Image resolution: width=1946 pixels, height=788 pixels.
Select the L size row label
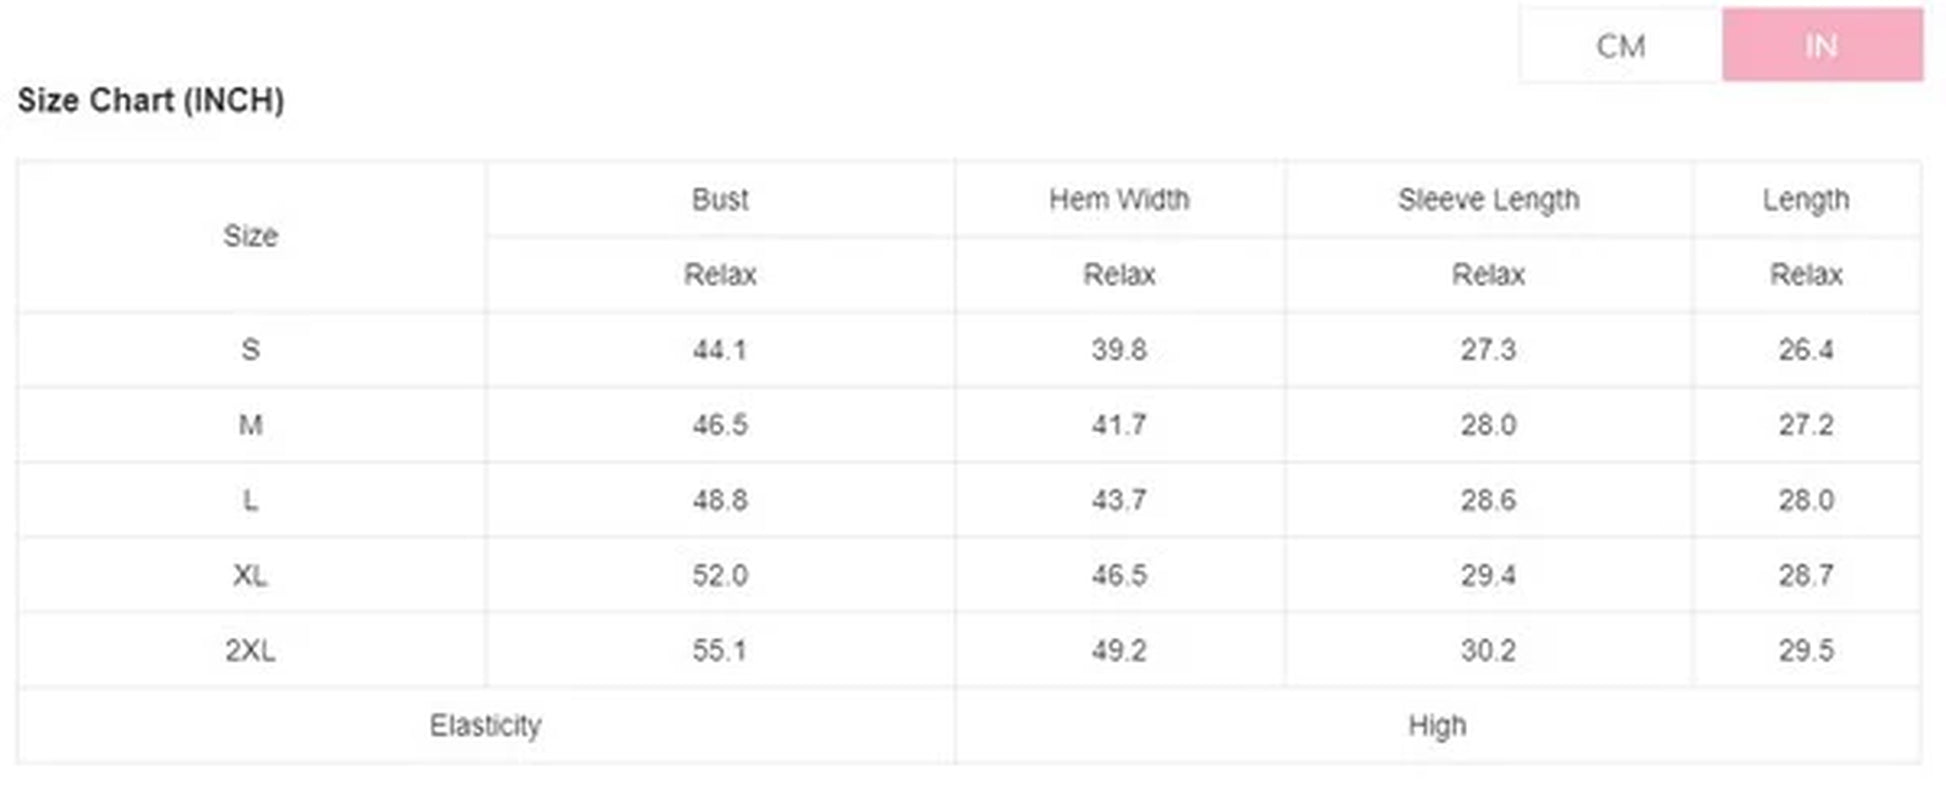tap(250, 500)
